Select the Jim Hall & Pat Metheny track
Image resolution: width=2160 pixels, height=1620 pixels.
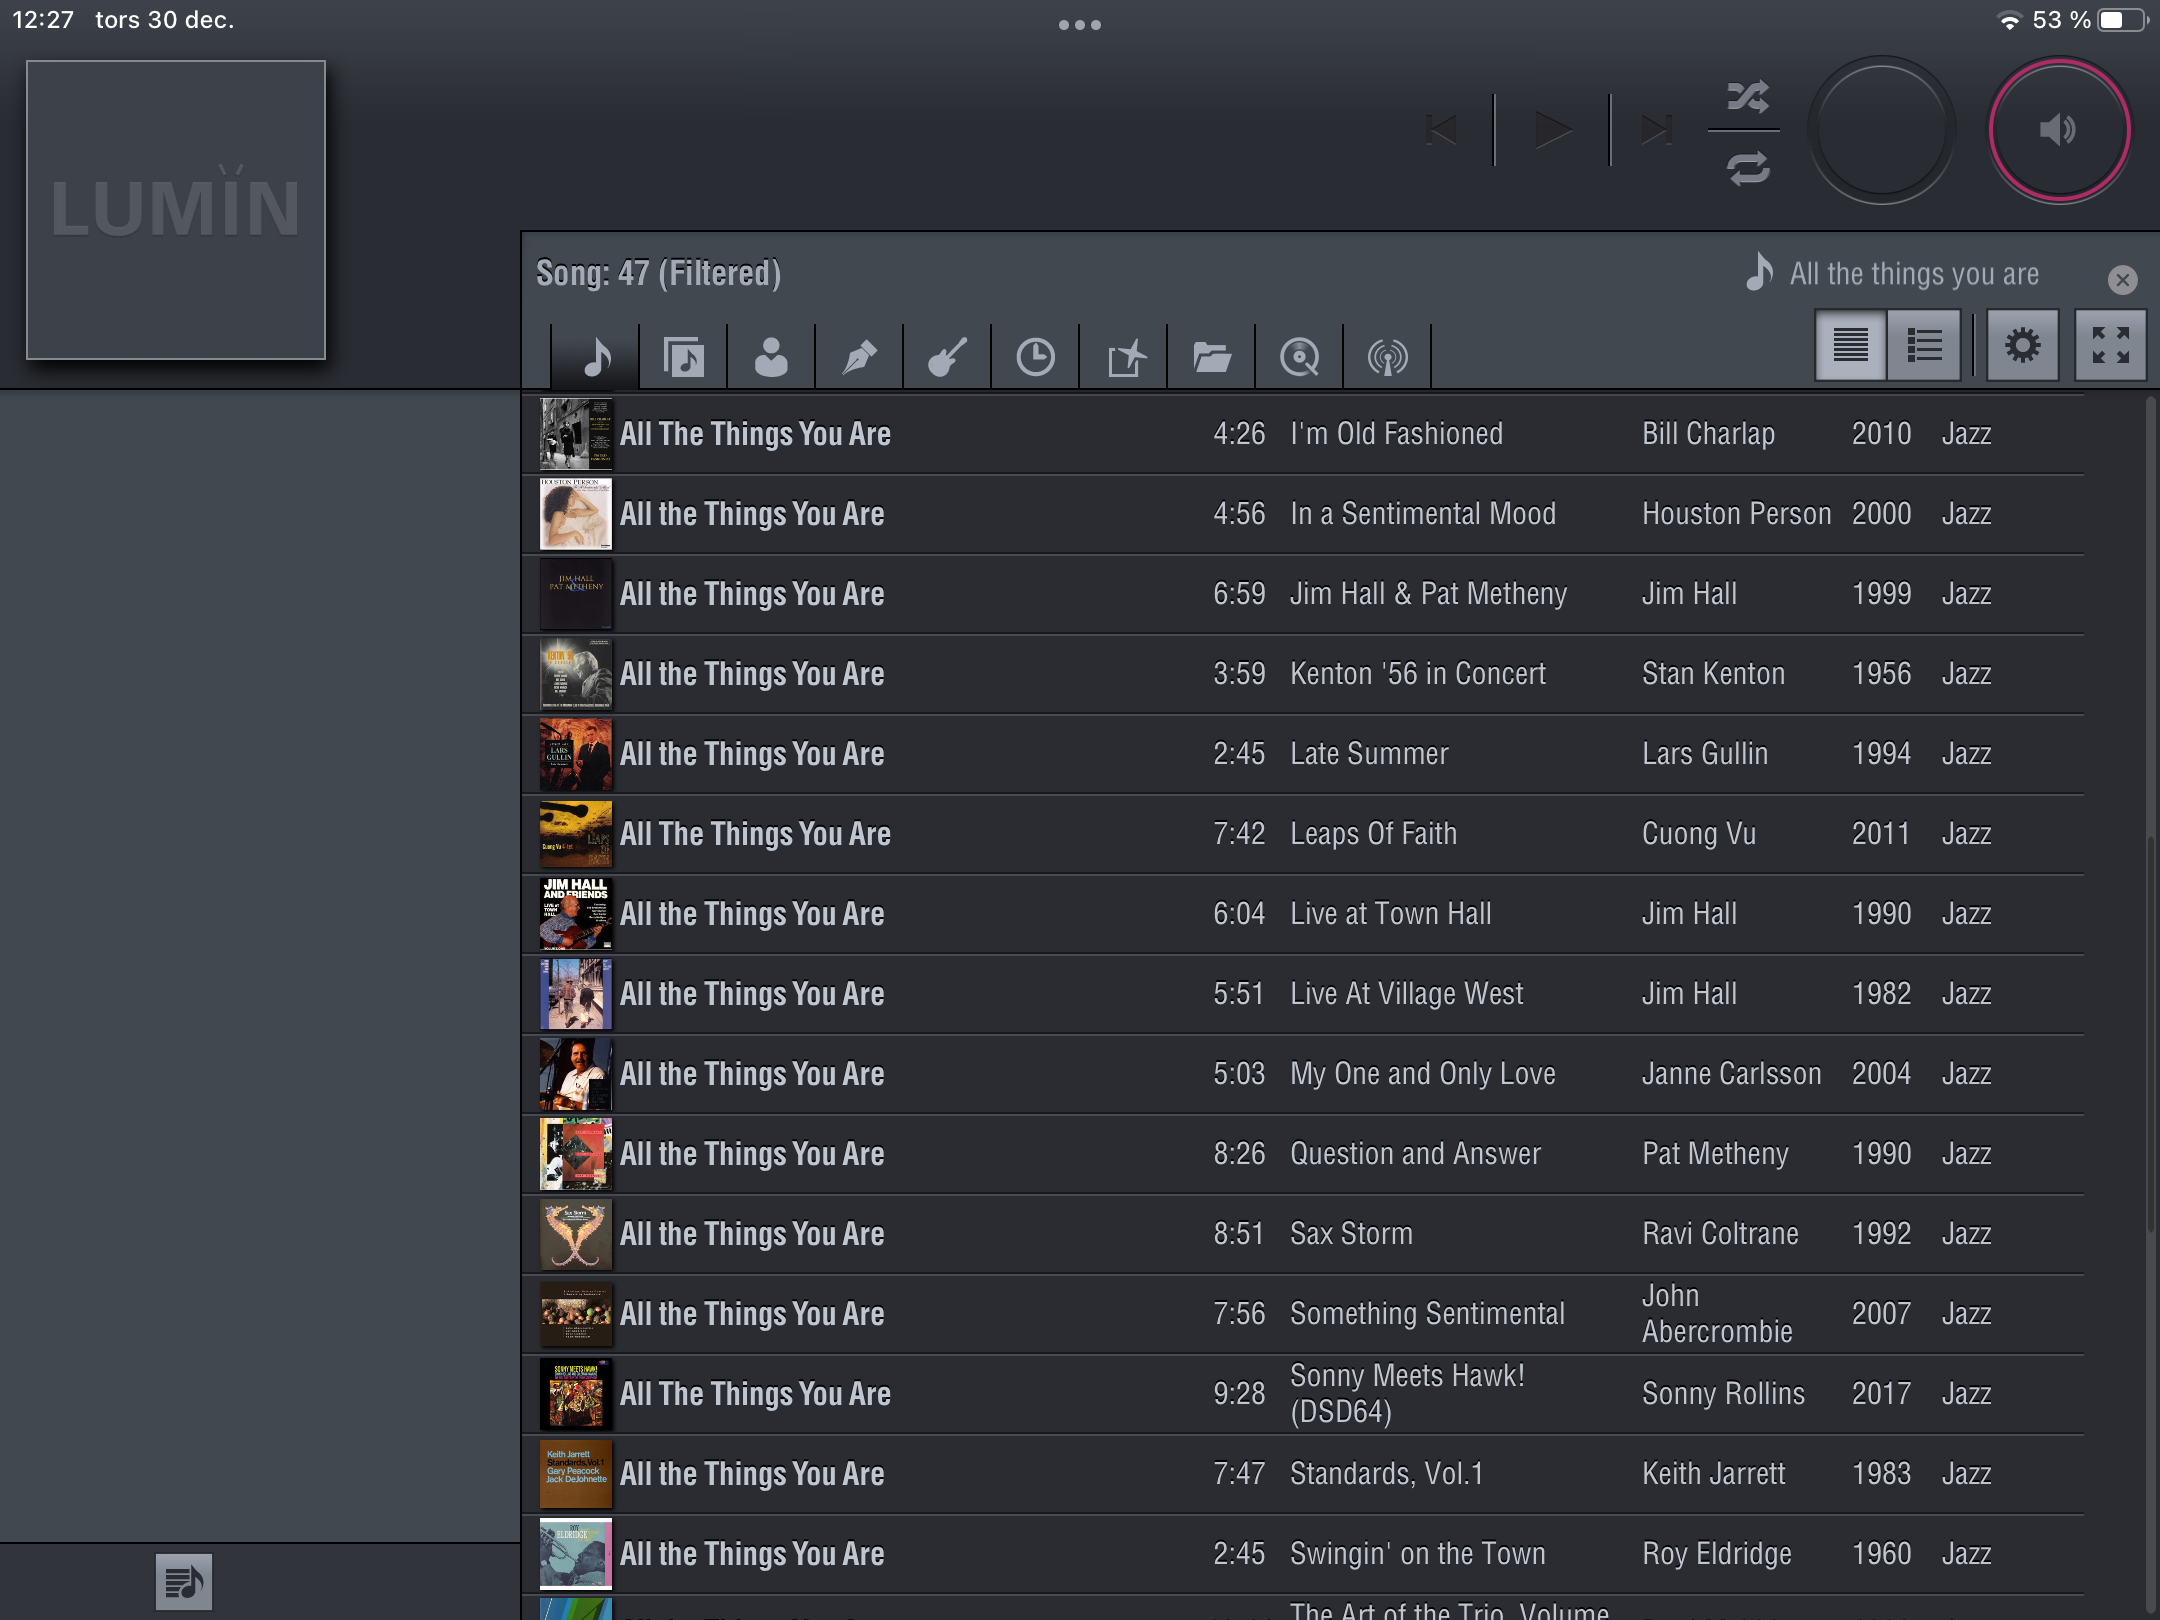(x=1303, y=594)
